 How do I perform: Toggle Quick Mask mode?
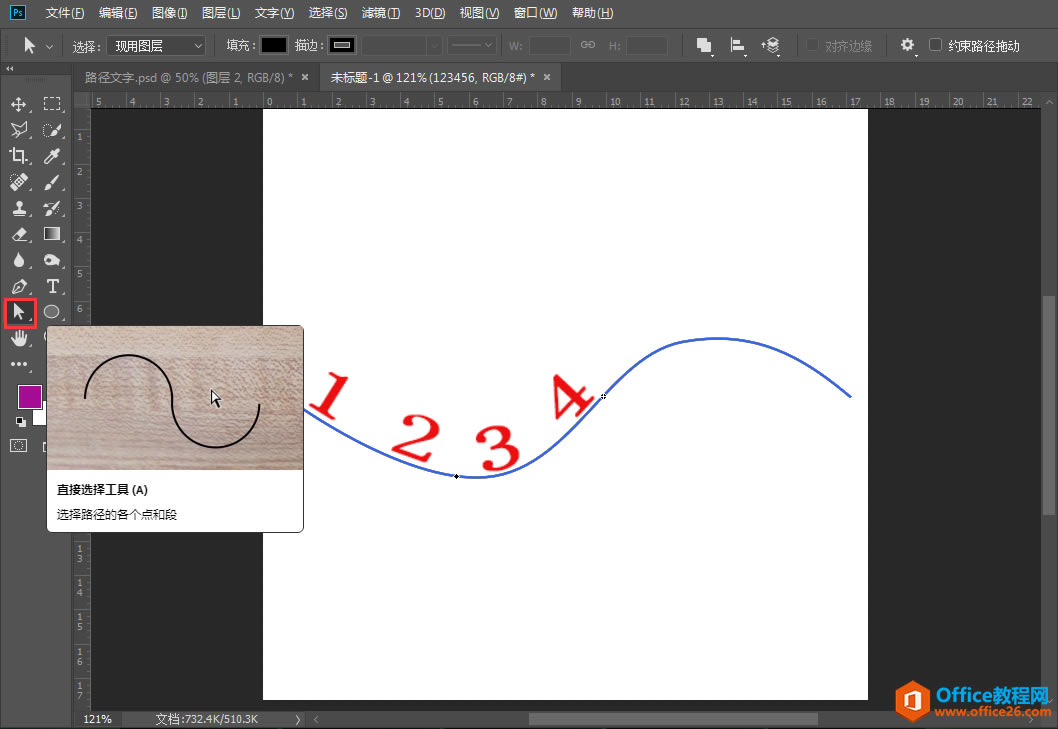click(x=18, y=446)
